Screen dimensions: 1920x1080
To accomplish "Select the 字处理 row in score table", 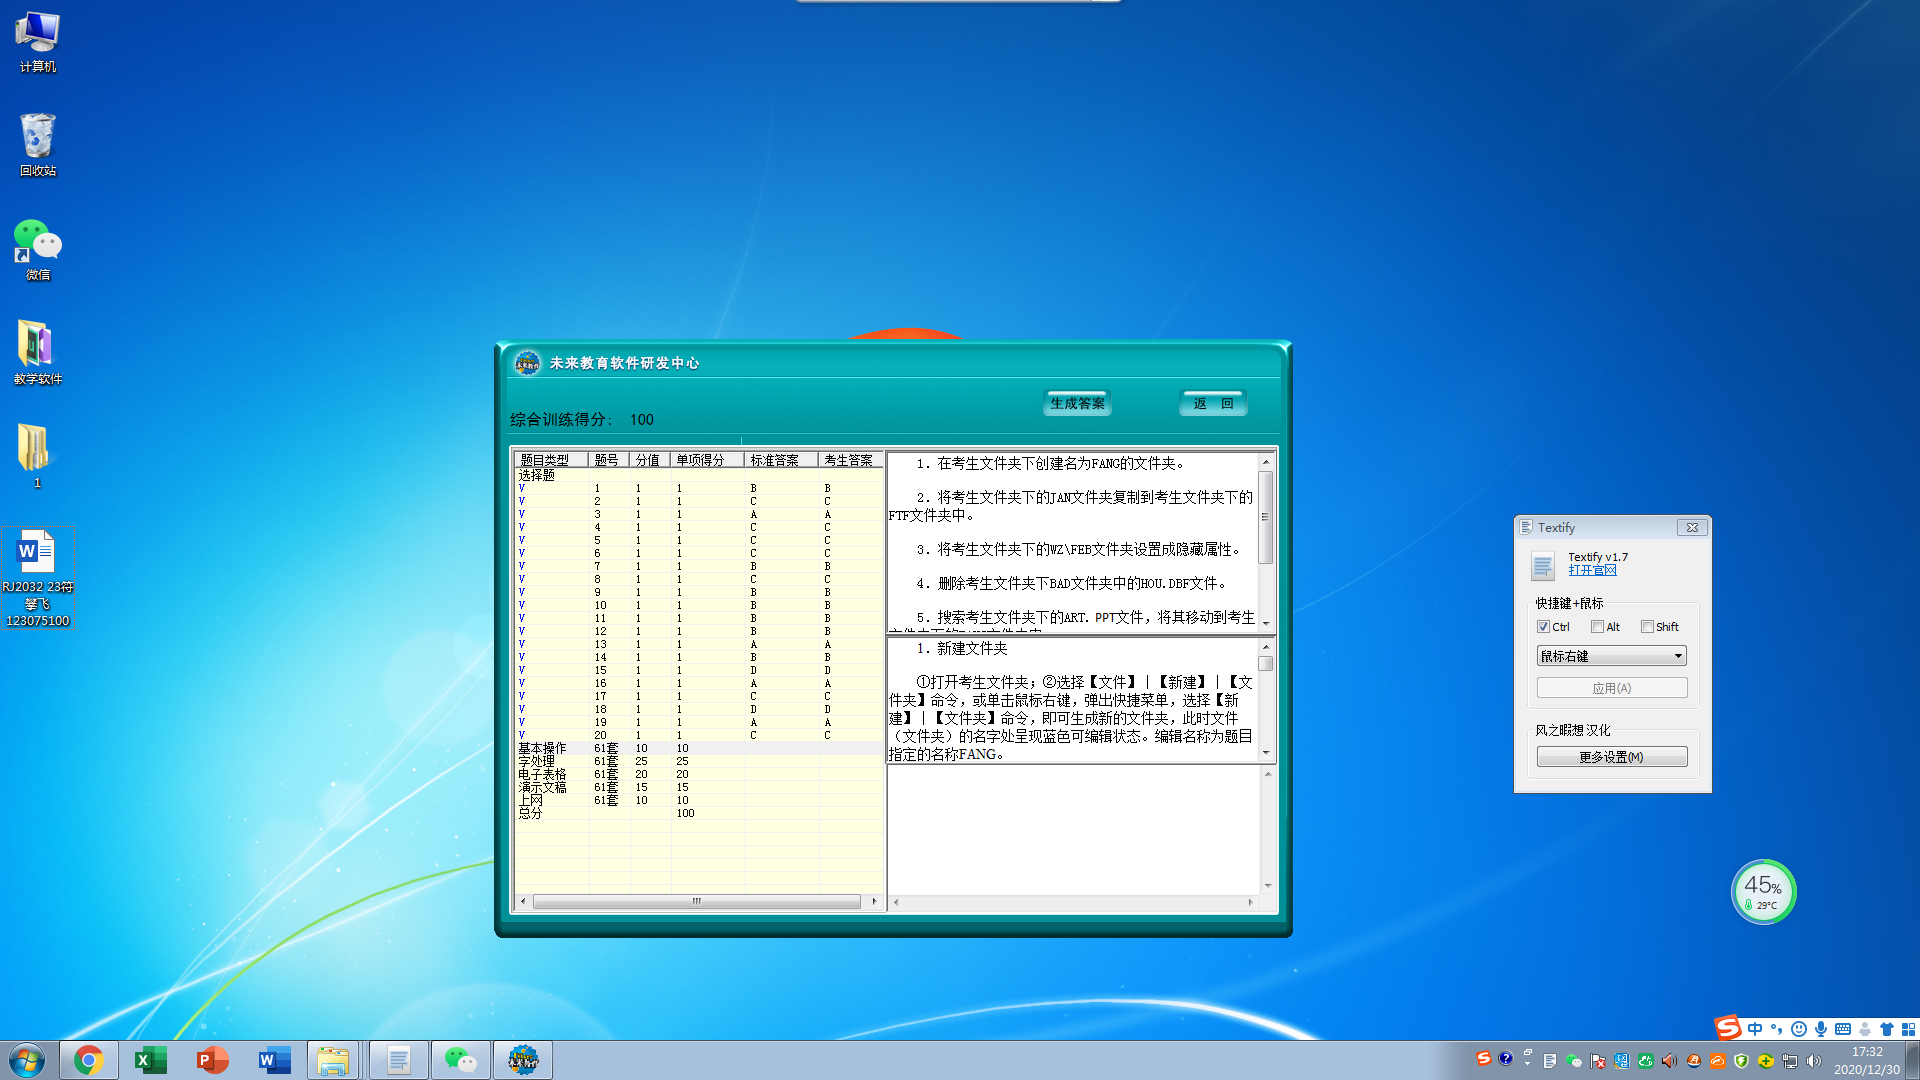I will click(x=699, y=761).
